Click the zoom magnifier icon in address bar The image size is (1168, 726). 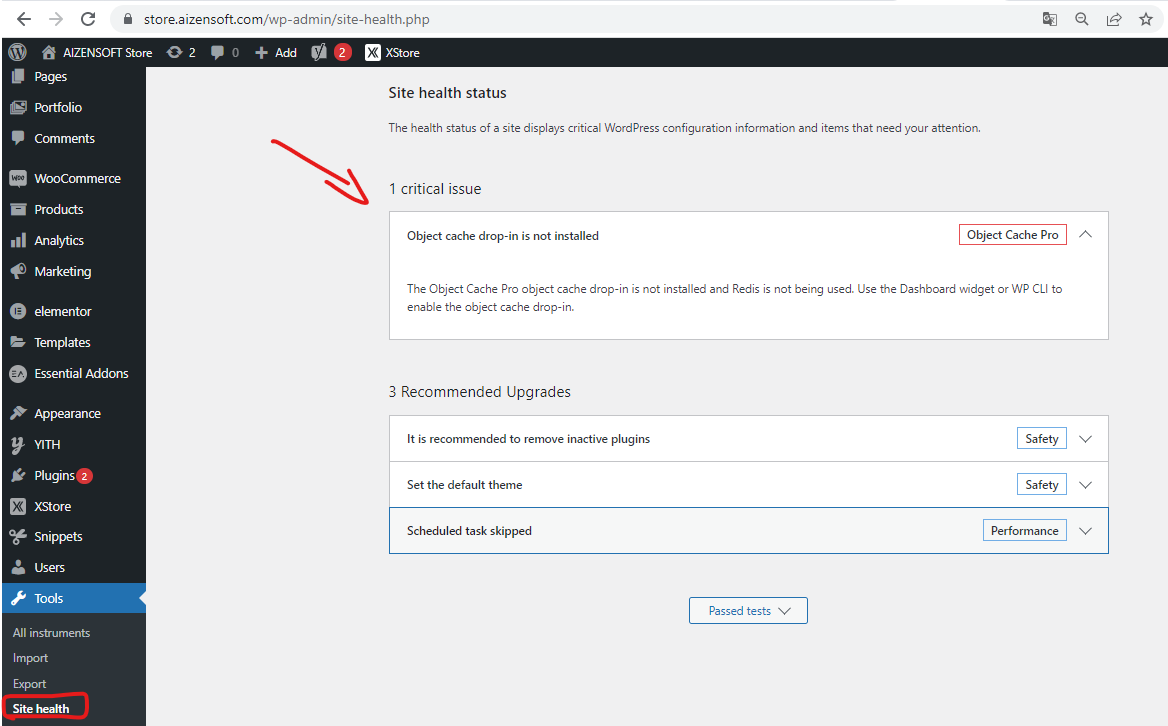[x=1082, y=19]
